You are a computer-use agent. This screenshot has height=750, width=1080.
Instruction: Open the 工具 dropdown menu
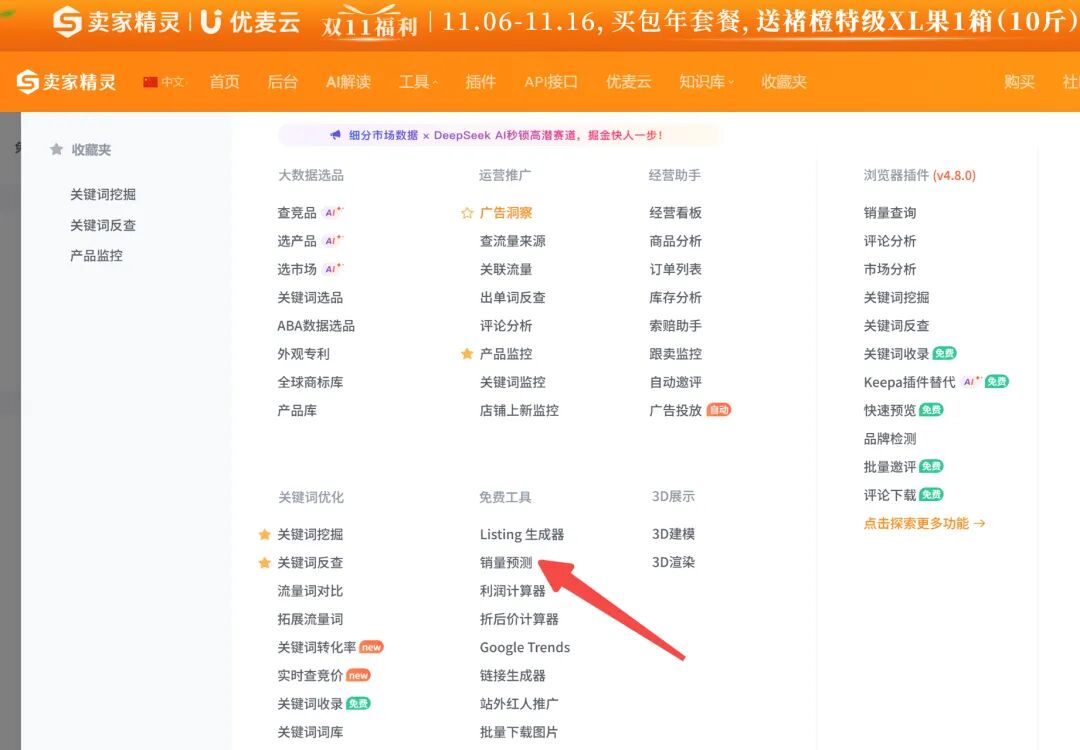click(418, 82)
